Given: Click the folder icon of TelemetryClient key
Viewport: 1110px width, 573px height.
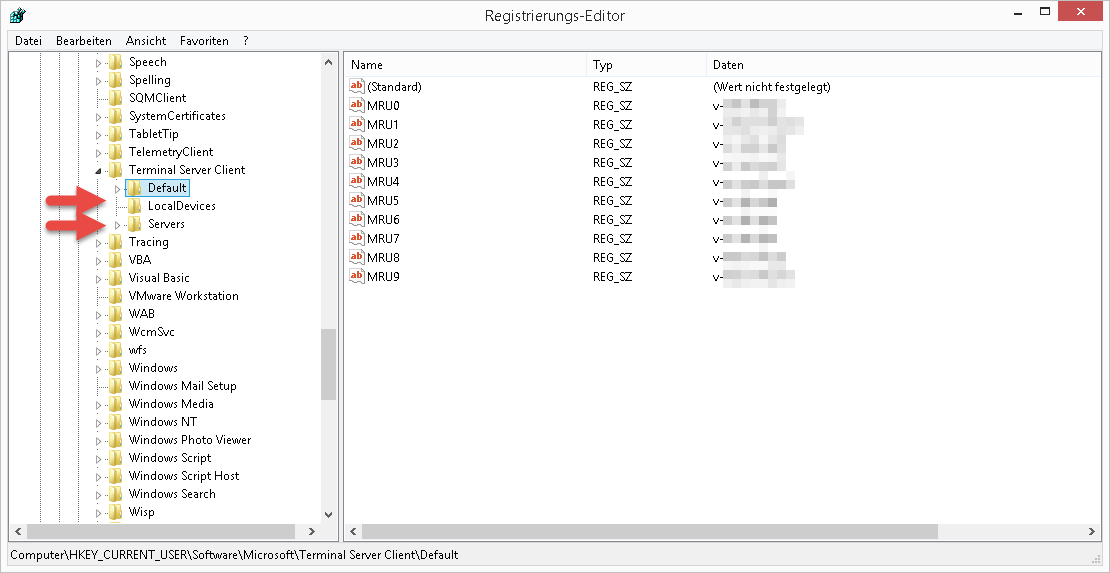Looking at the screenshot, I should (x=115, y=152).
